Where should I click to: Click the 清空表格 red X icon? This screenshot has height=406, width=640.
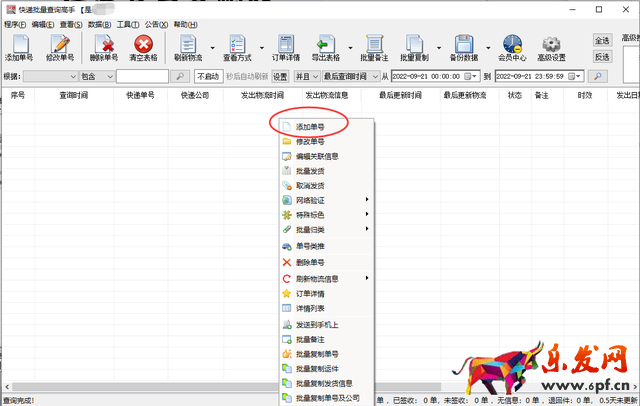point(144,46)
